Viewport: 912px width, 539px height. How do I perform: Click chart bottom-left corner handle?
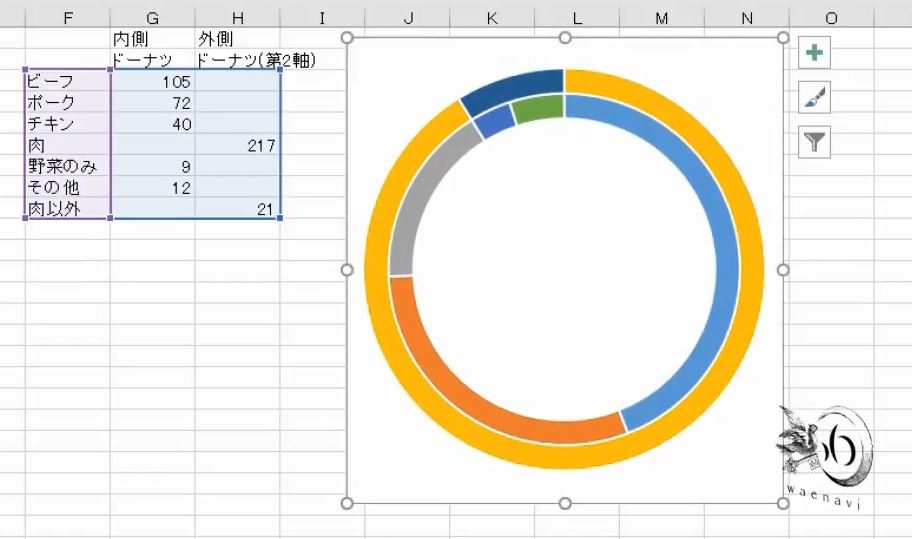347,503
